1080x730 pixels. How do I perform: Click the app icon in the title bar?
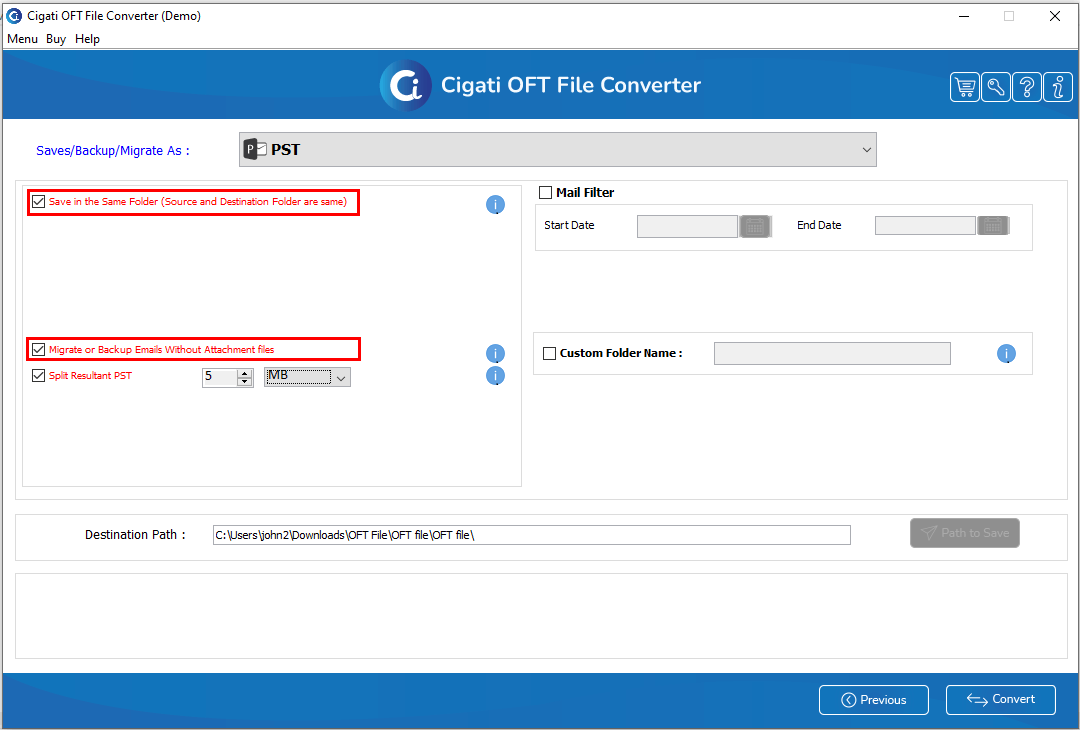coord(14,15)
